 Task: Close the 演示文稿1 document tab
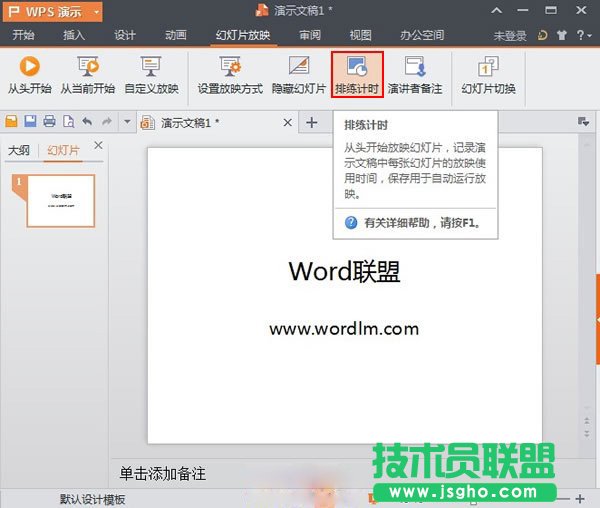click(x=286, y=122)
